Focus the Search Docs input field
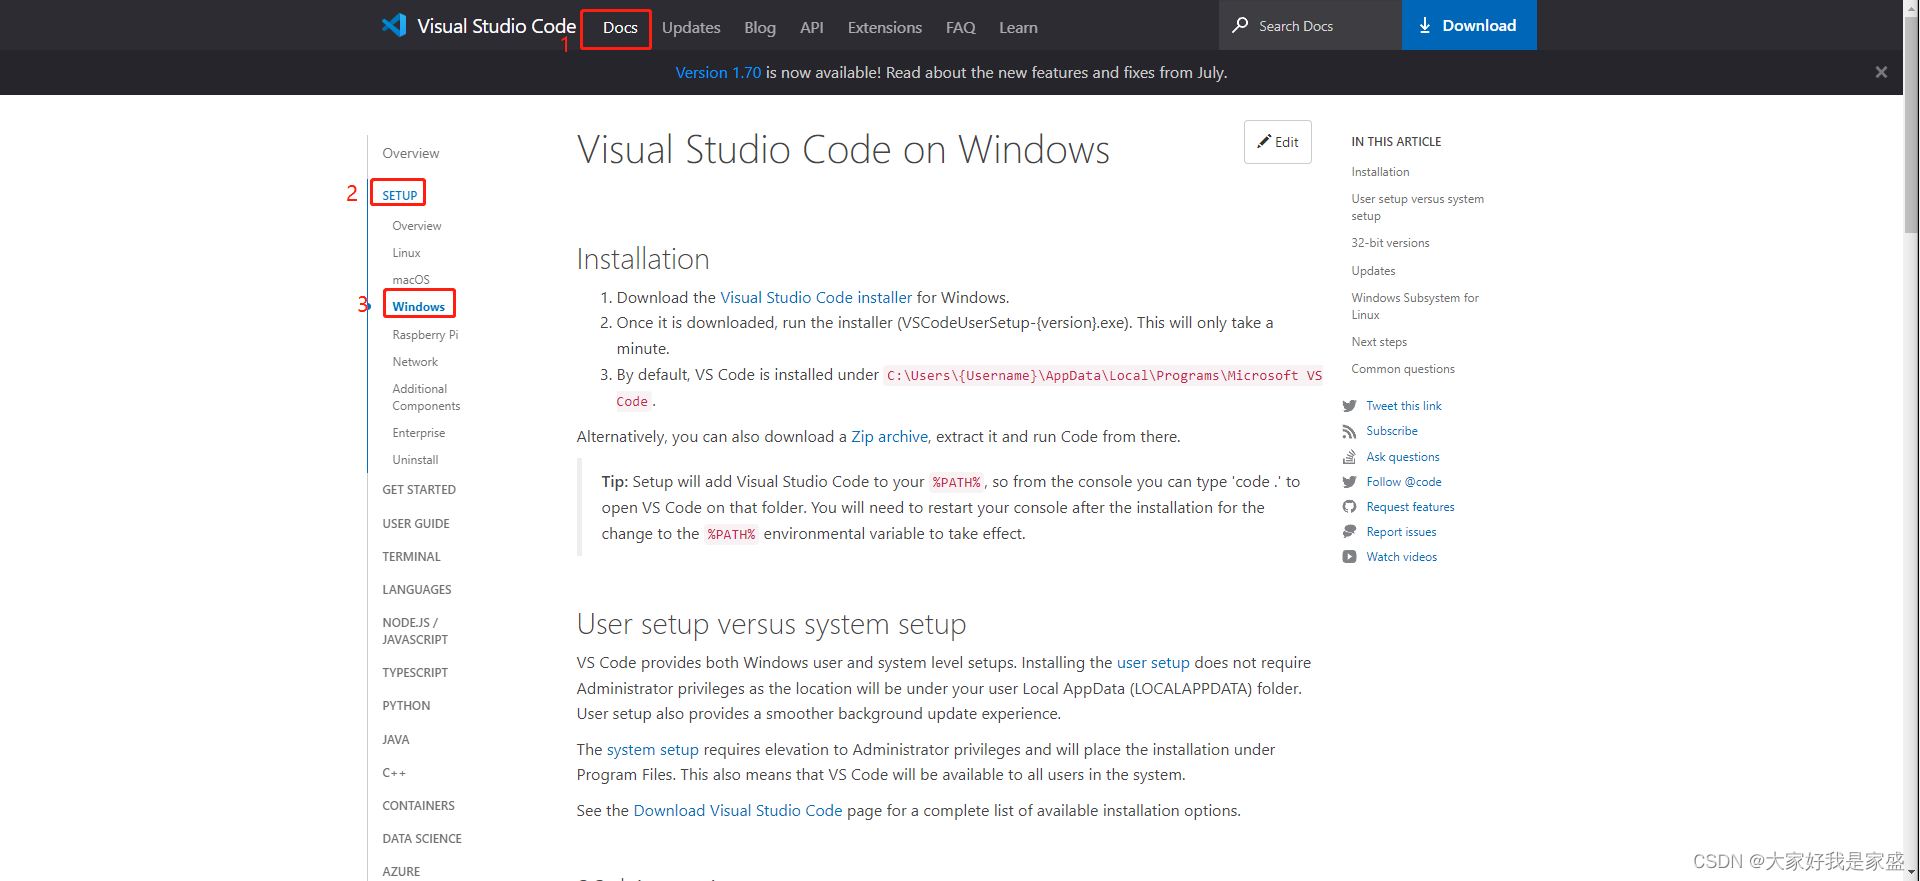The width and height of the screenshot is (1920, 881). pos(1310,25)
